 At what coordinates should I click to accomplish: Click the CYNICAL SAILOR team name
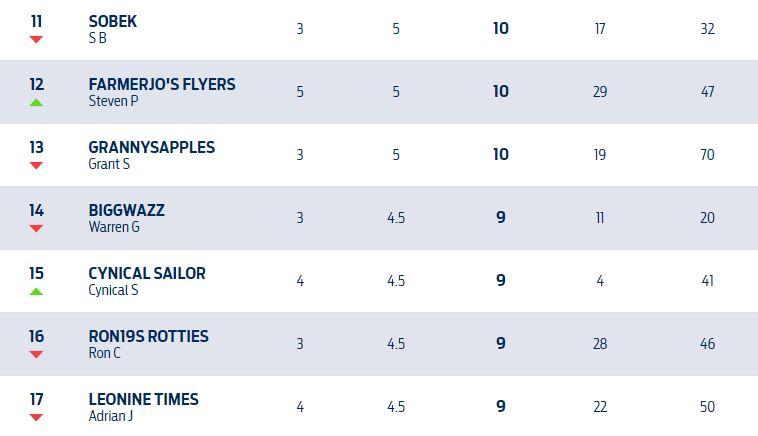coord(147,273)
